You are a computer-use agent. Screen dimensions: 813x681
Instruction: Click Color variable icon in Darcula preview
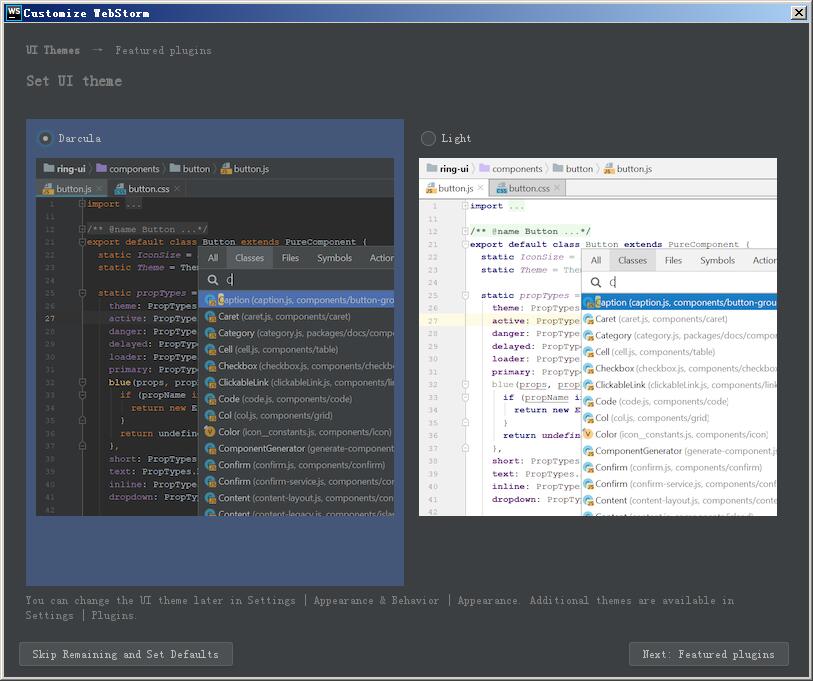pos(209,432)
